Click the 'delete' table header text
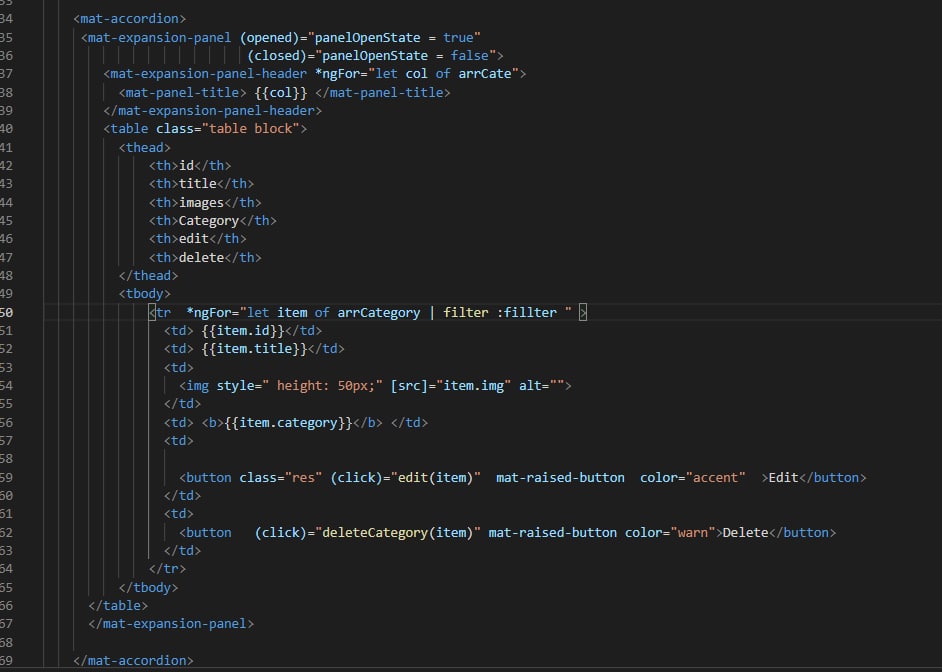This screenshot has height=672, width=942. coord(201,257)
